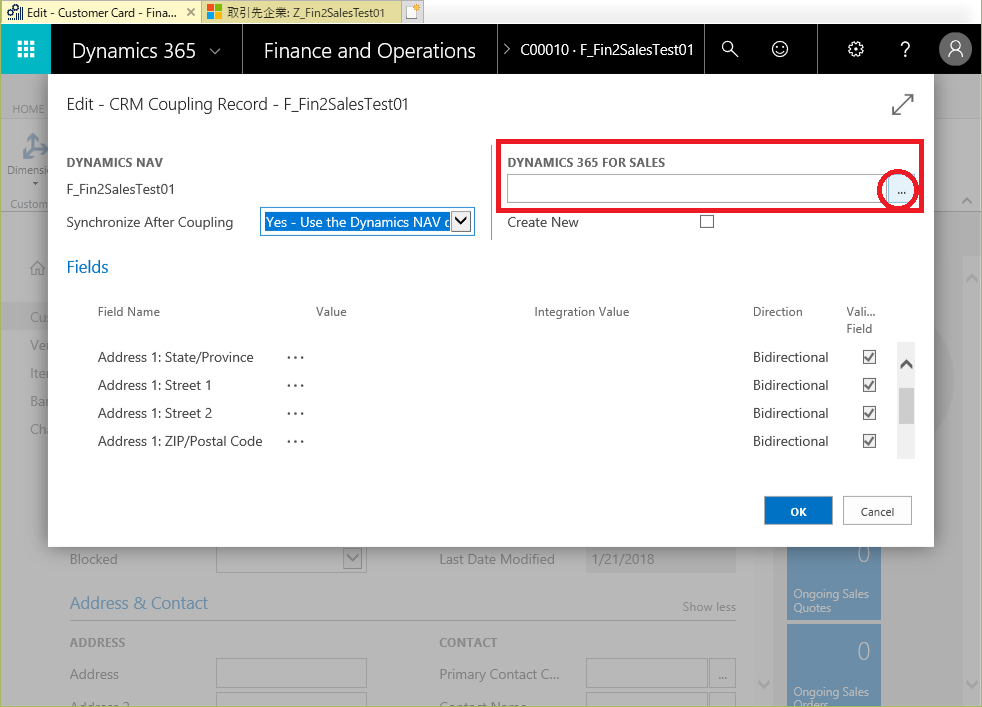Image resolution: width=982 pixels, height=707 pixels.
Task: Open the Ongoing Sales Quotes tile
Action: (834, 583)
